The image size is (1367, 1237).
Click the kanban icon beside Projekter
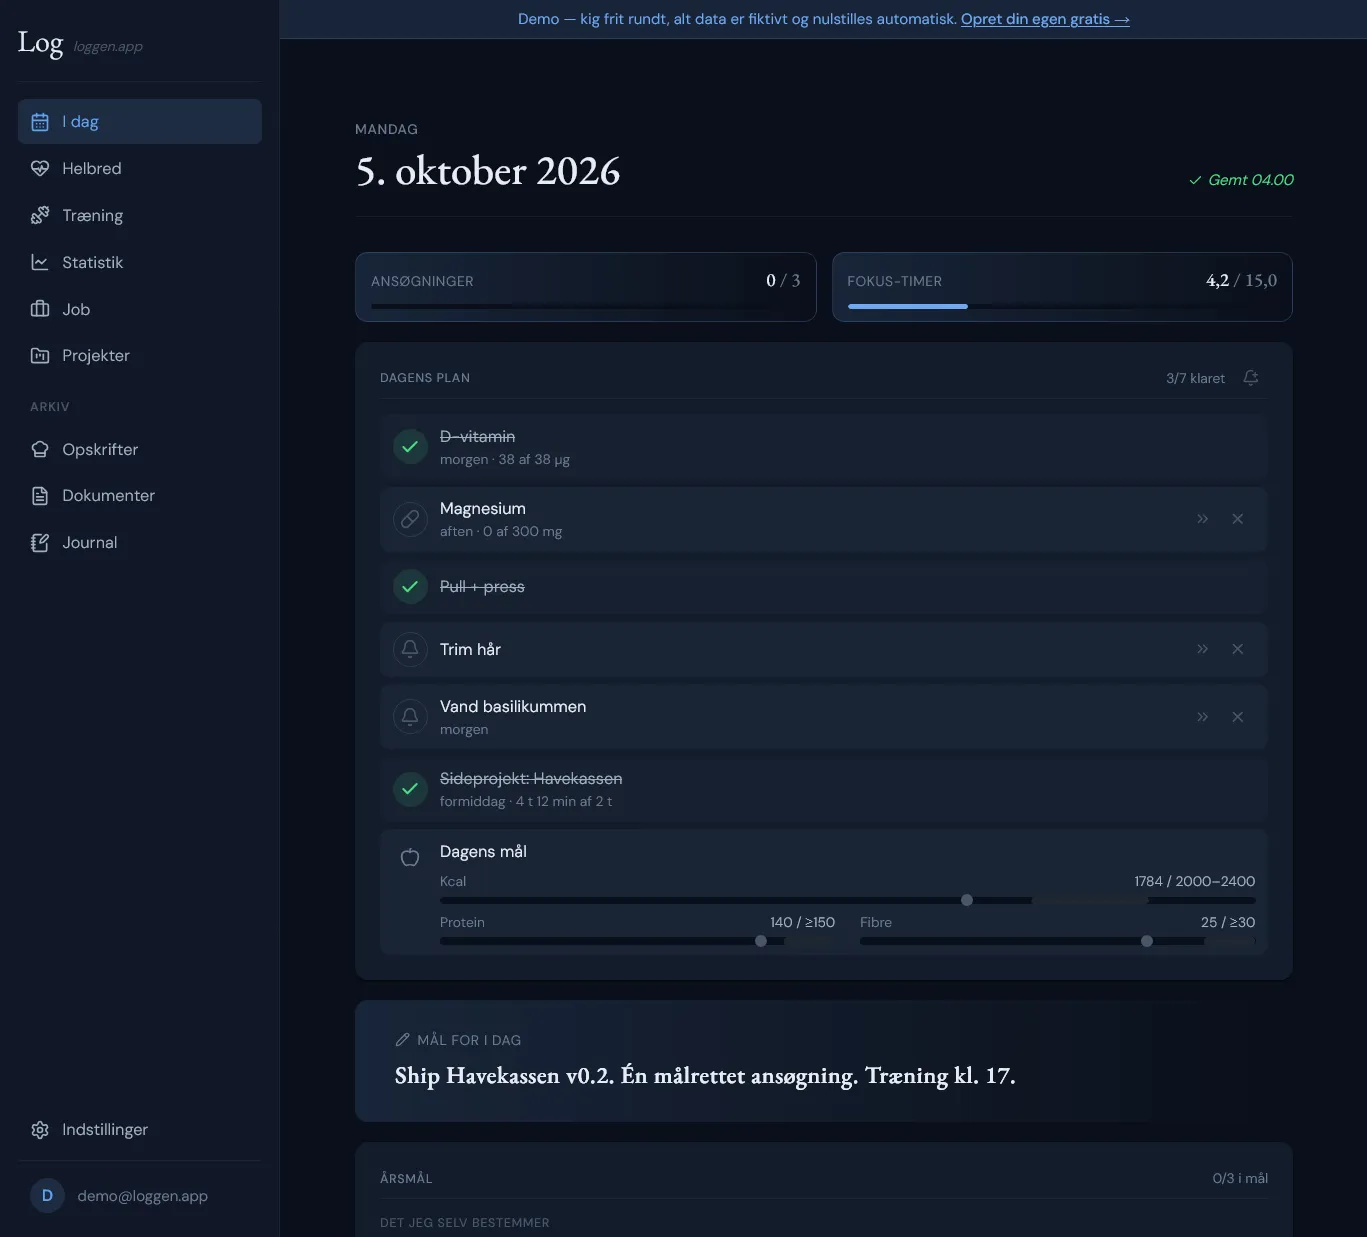coord(40,356)
